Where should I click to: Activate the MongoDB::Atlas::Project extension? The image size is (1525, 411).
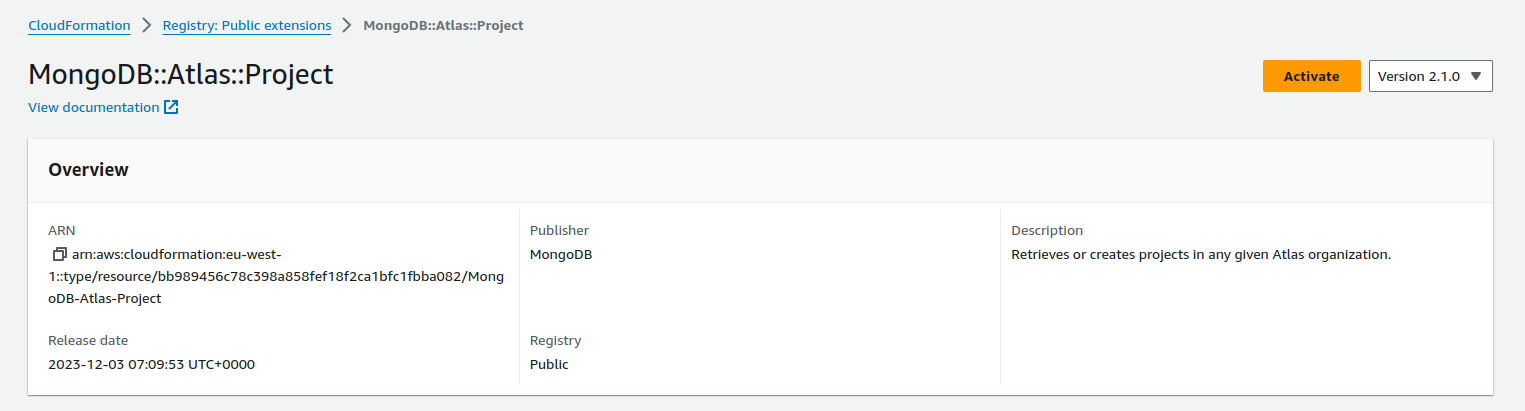1311,76
